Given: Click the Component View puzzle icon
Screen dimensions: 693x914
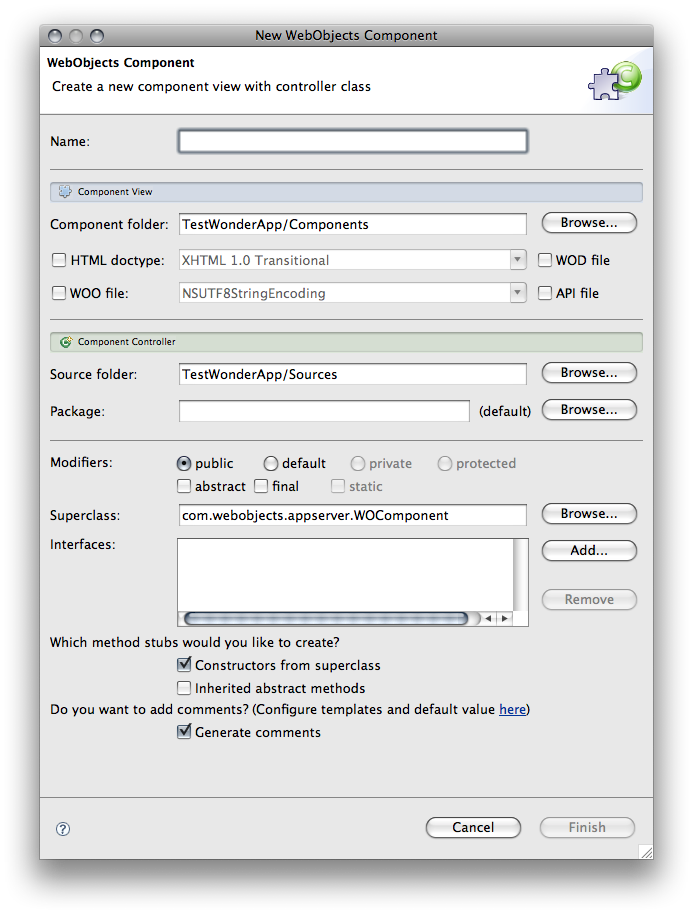Looking at the screenshot, I should pyautogui.click(x=65, y=192).
